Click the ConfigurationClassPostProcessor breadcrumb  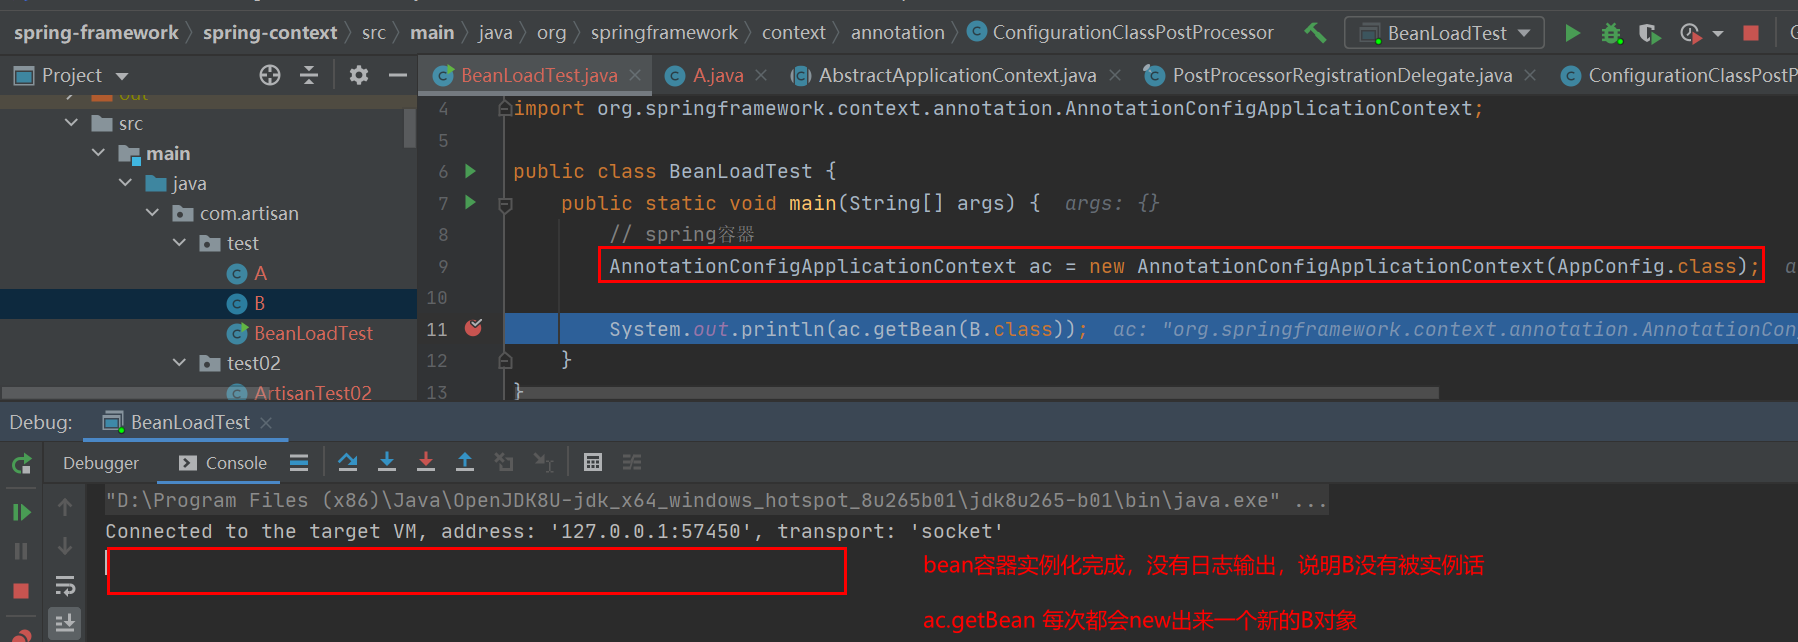1122,33
